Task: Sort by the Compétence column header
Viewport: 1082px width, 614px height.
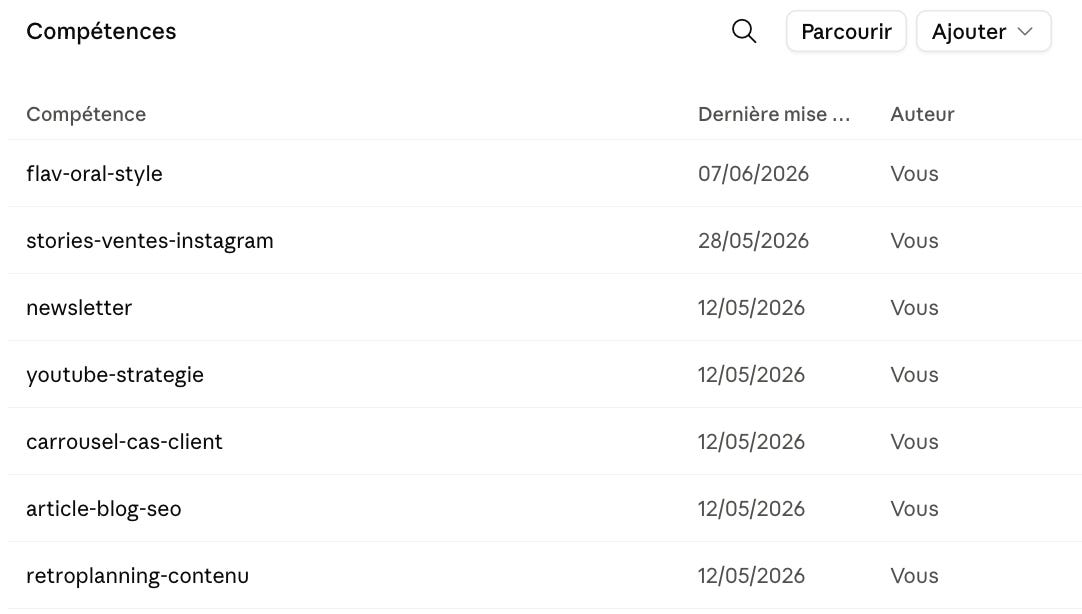Action: coord(86,114)
